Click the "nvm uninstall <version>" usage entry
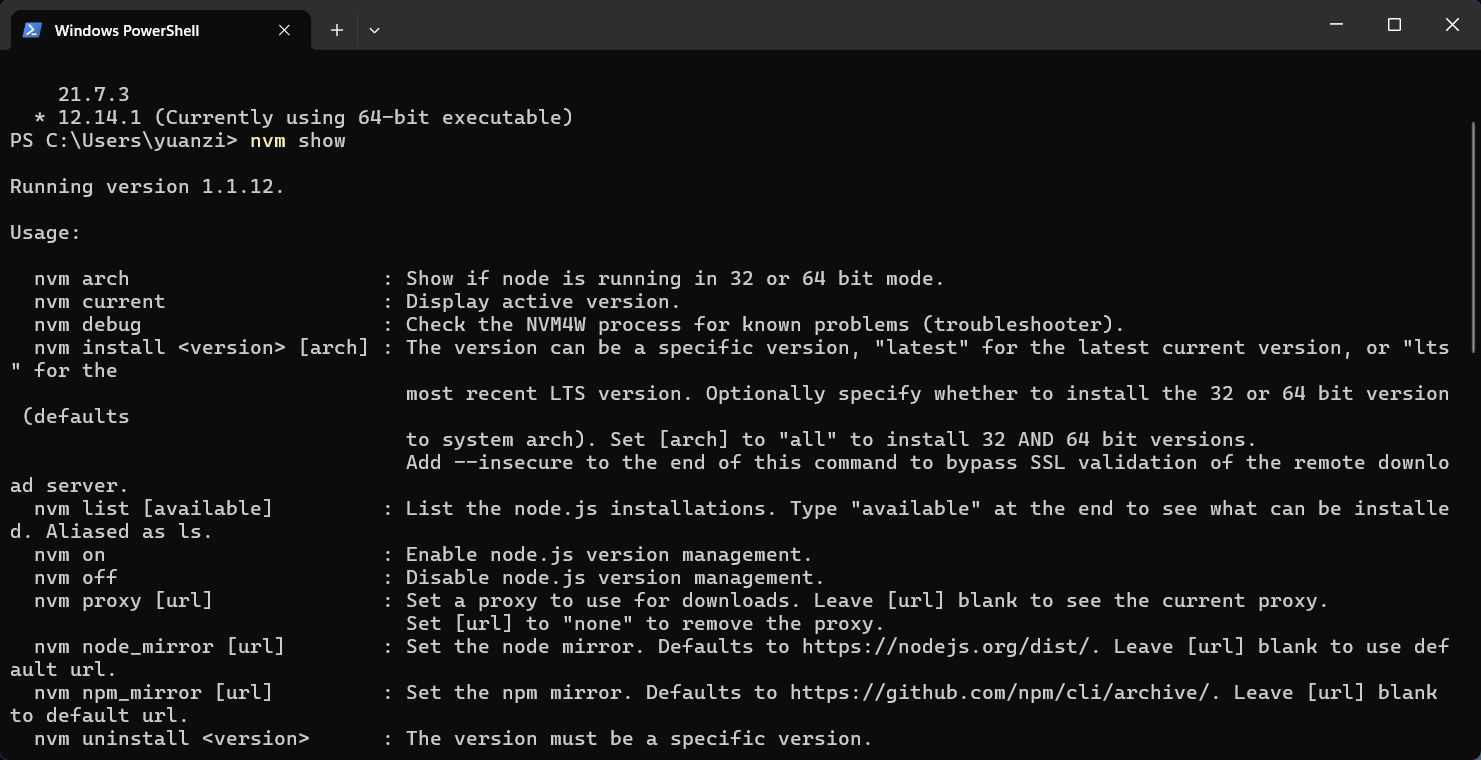The height and width of the screenshot is (760, 1481). [x=171, y=739]
